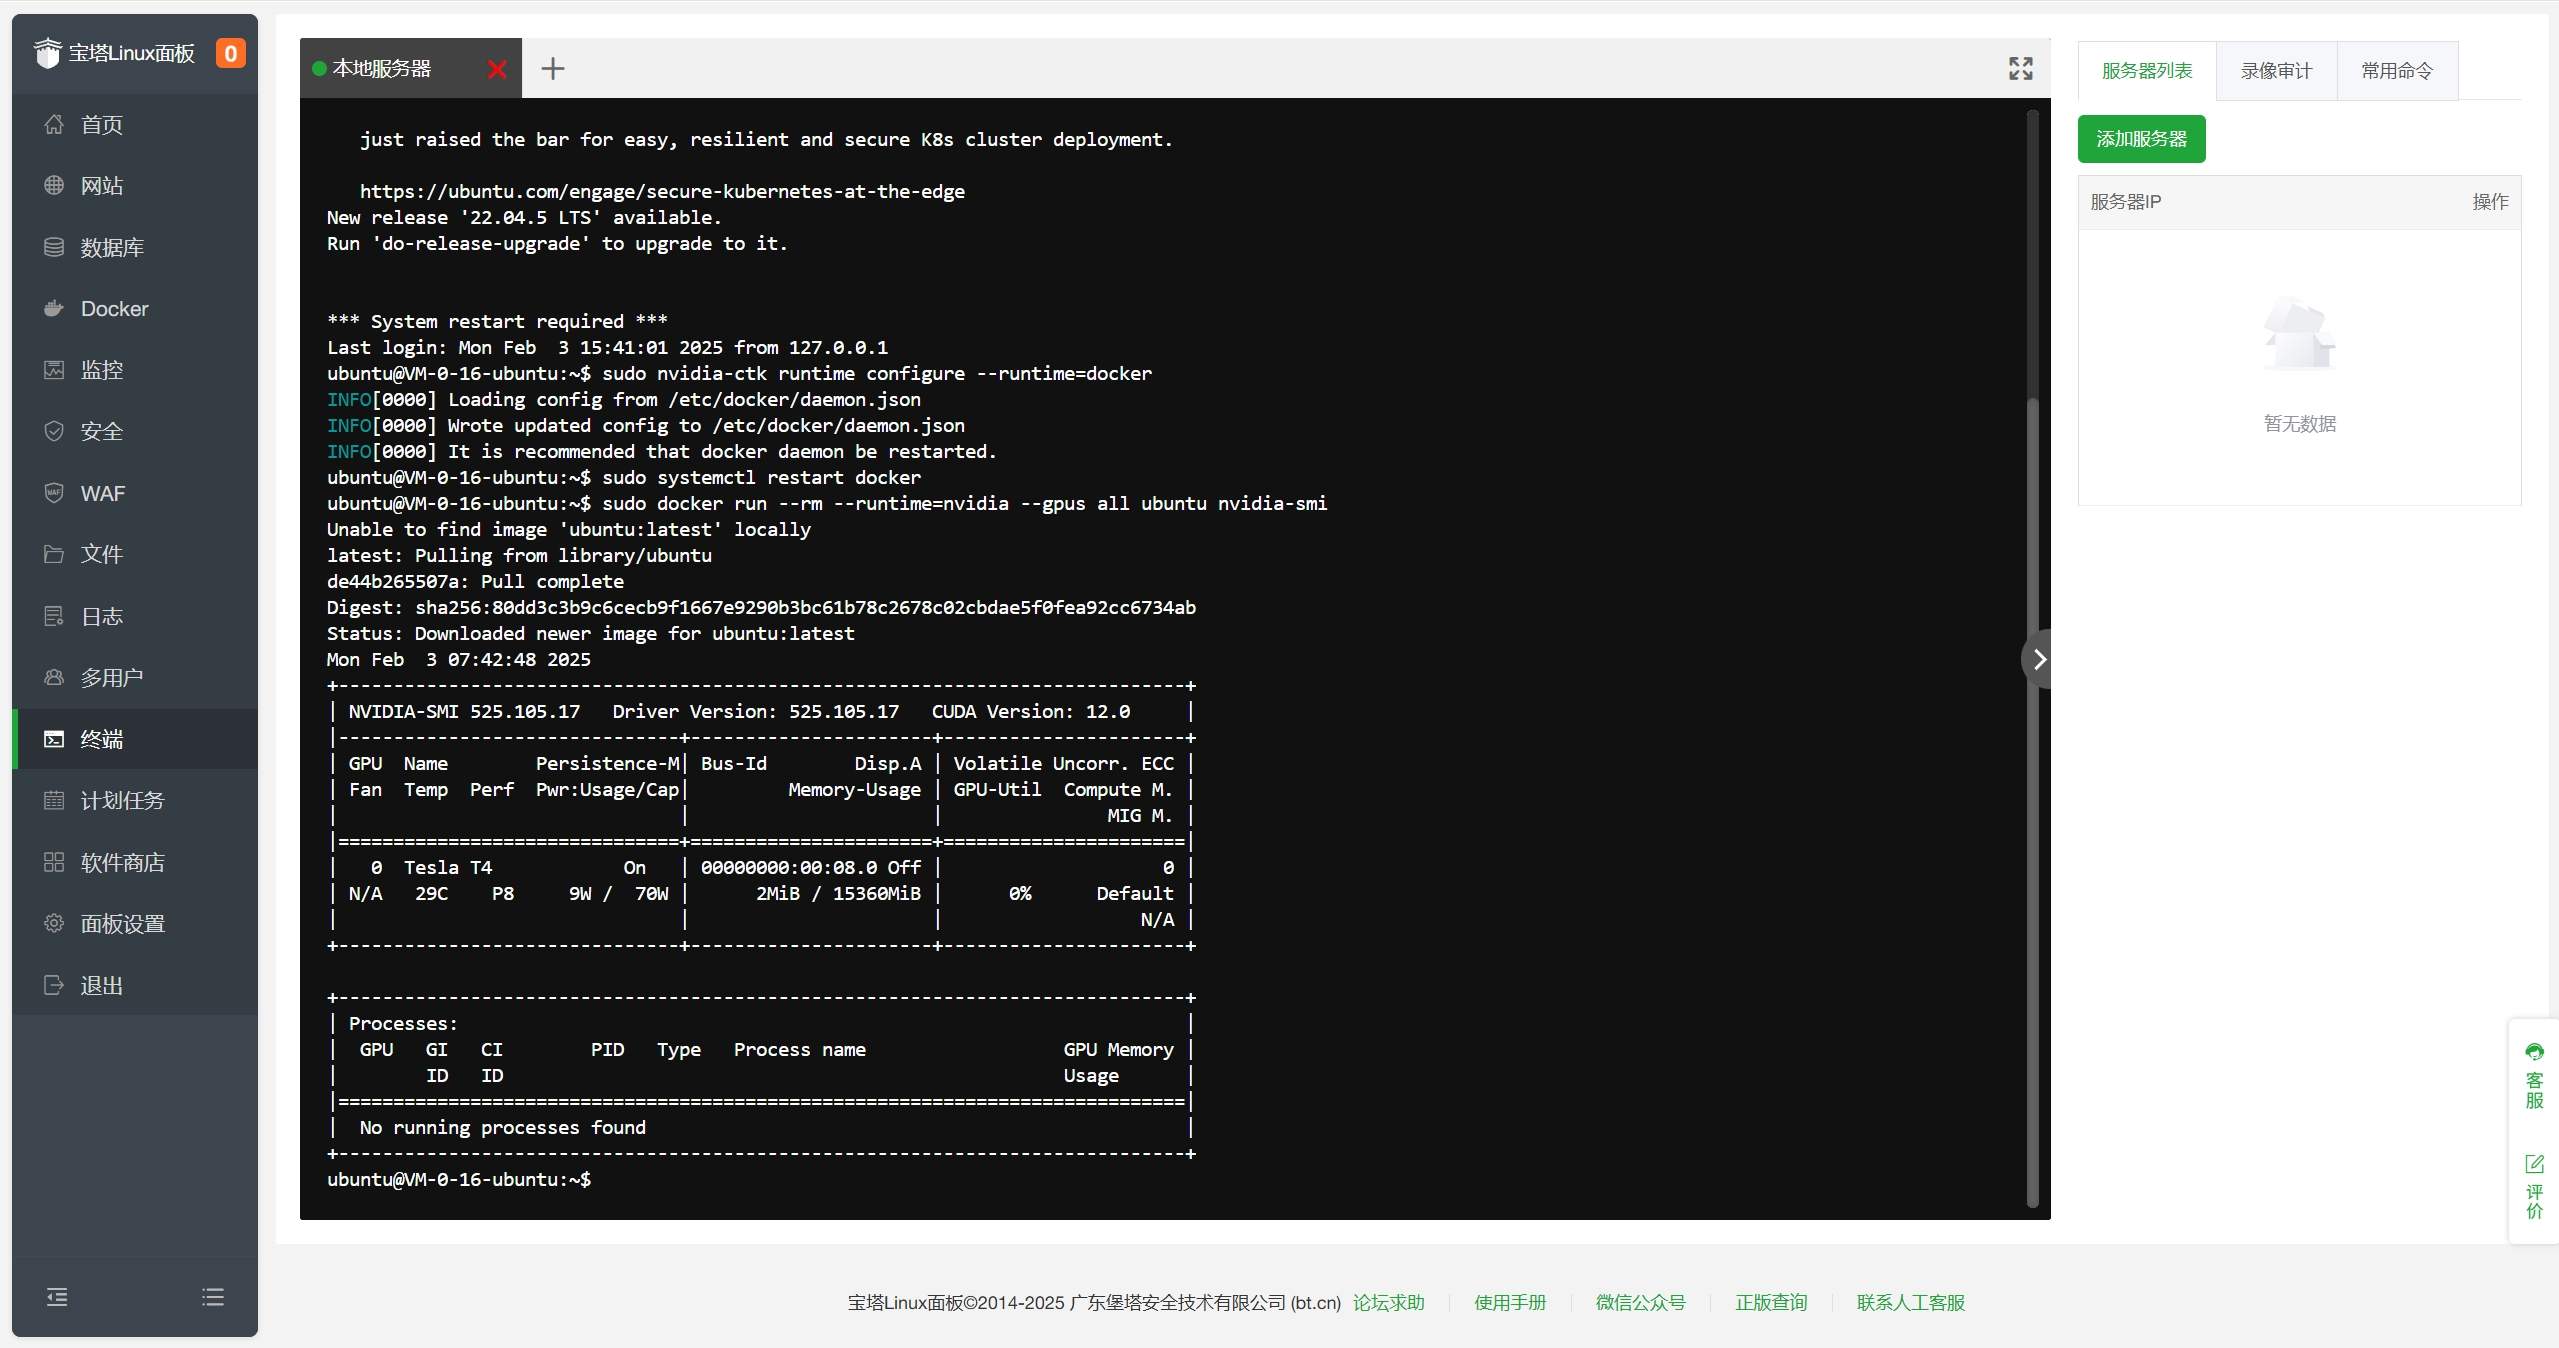Select the 终端 terminal icon

(54, 739)
